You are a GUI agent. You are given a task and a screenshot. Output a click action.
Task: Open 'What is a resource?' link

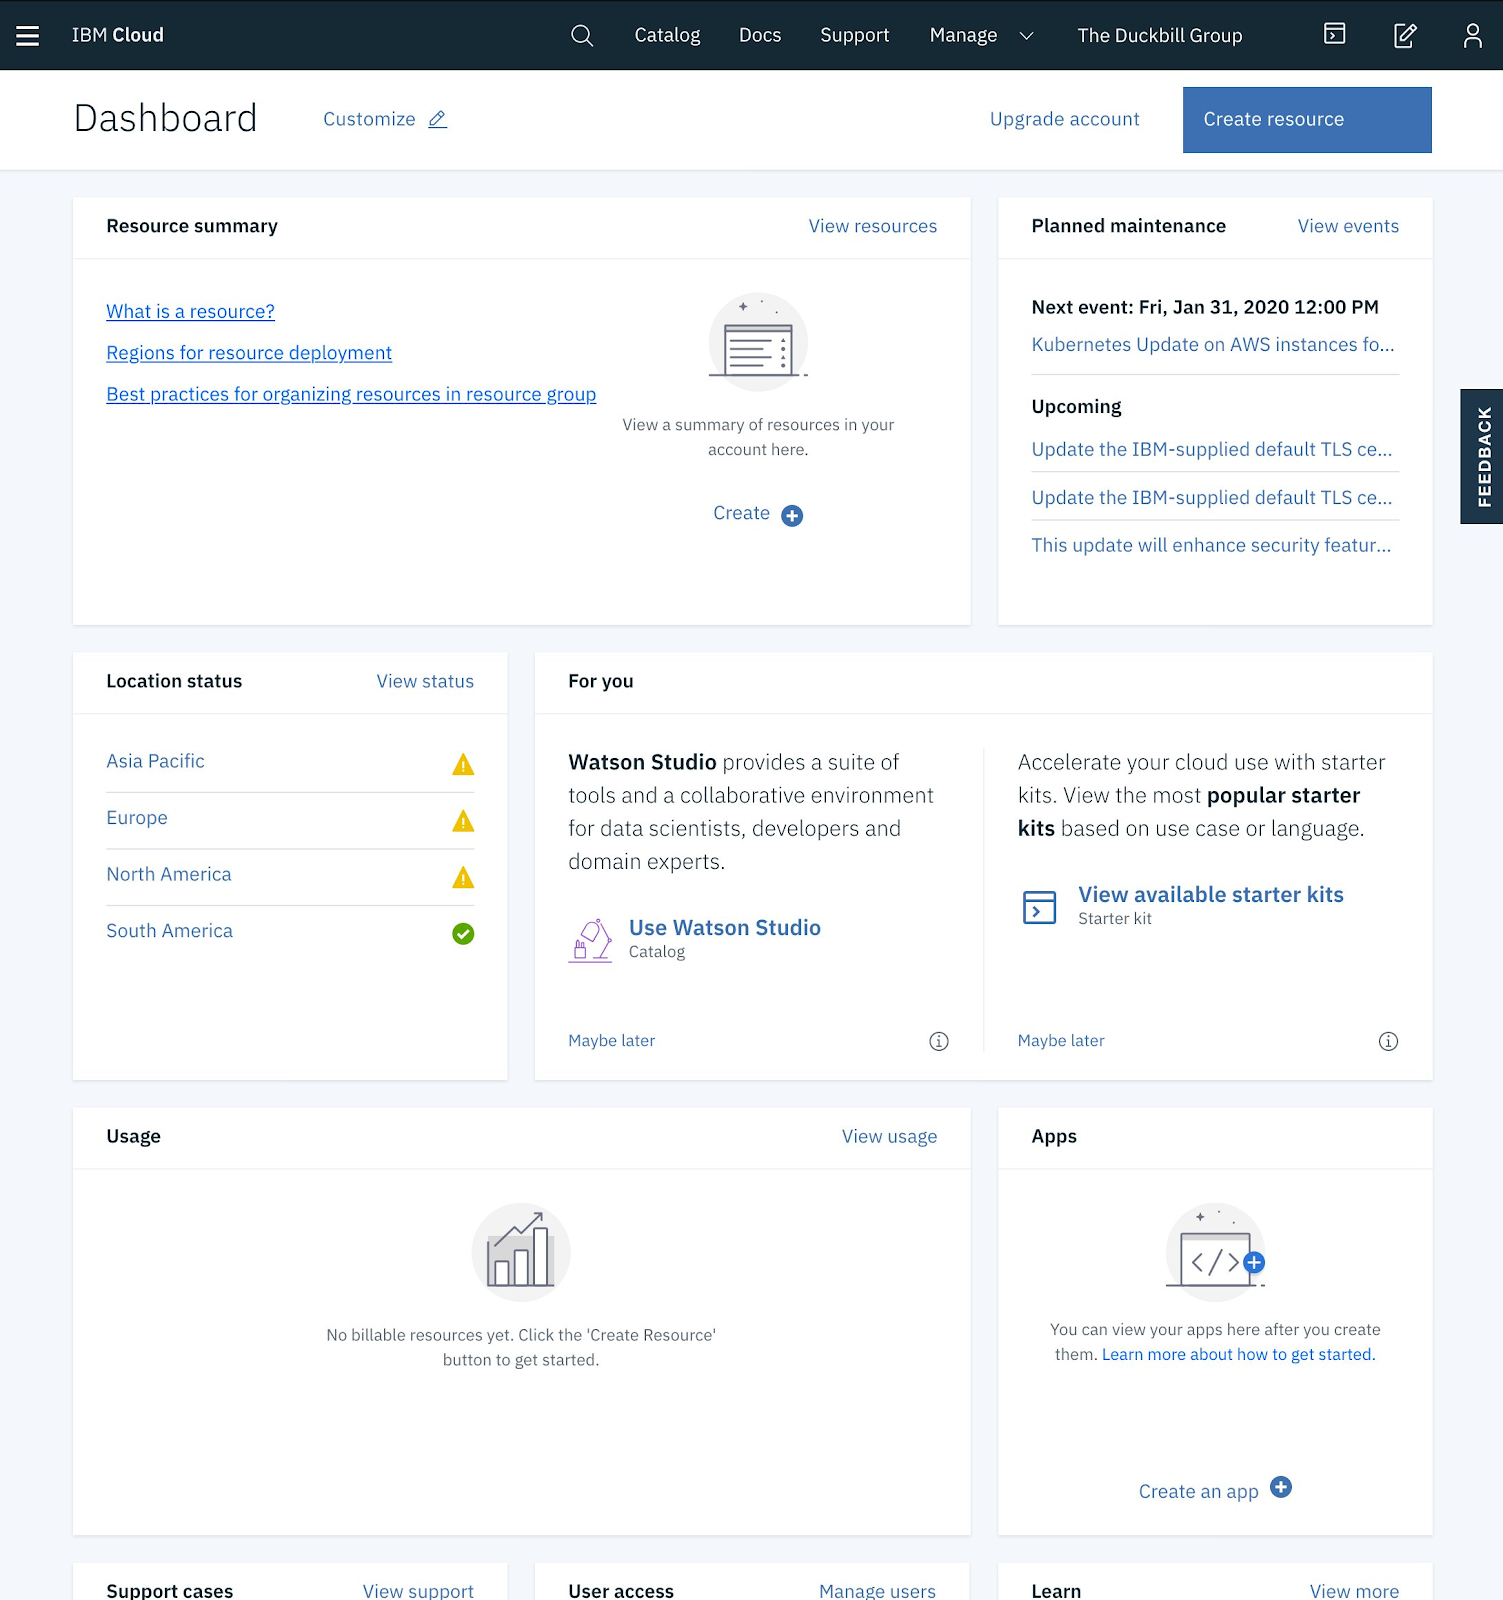click(x=190, y=311)
